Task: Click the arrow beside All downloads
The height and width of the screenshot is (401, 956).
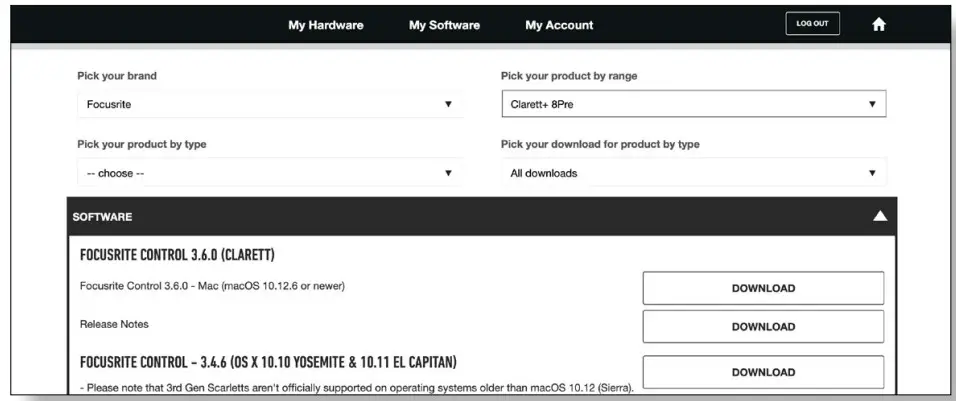Action: [872, 173]
